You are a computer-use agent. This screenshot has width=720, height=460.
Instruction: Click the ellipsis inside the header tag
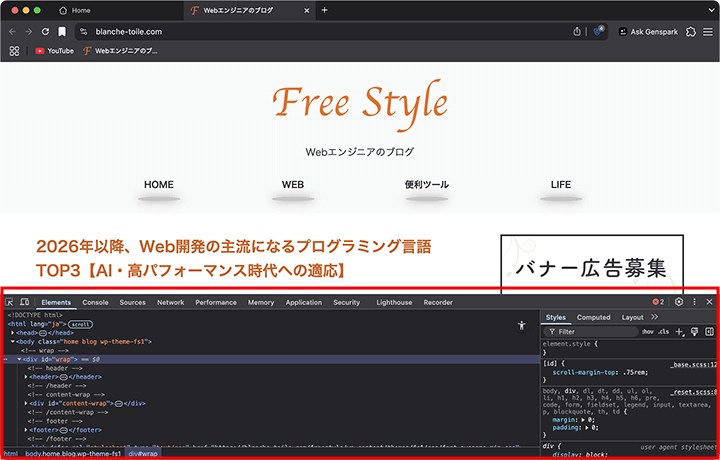pyautogui.click(x=63, y=377)
